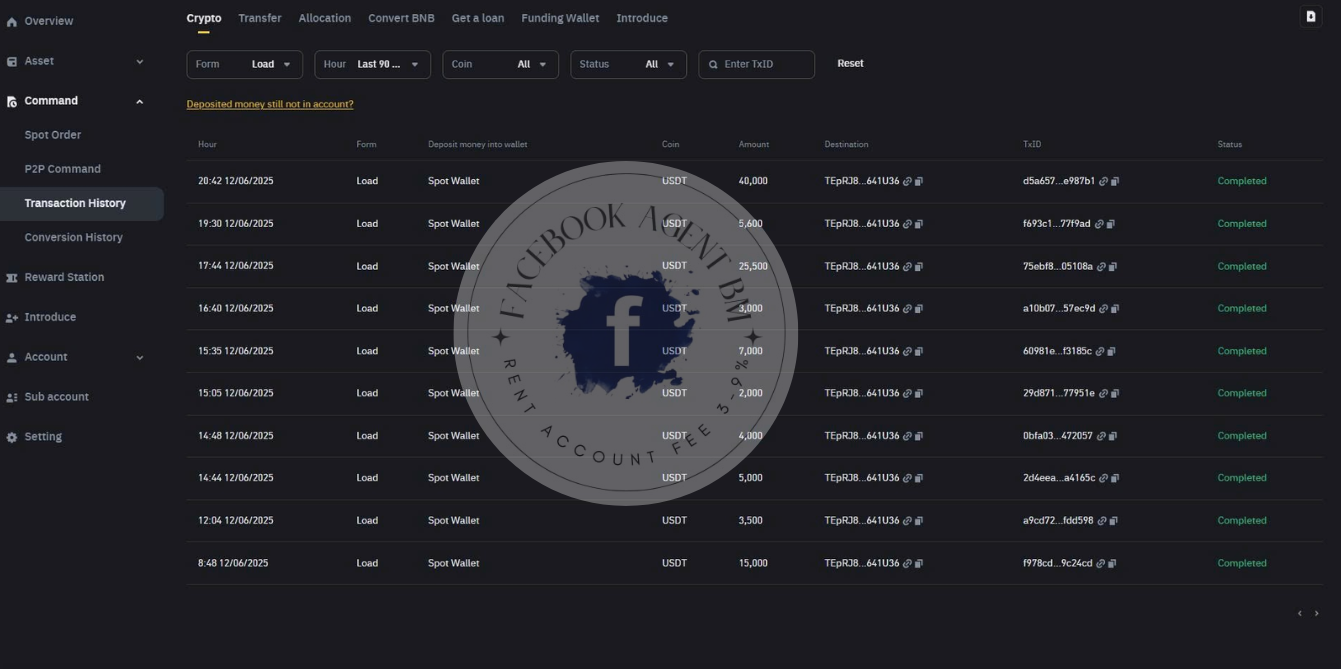Open TxID link for d5a657...e987b1
The width and height of the screenshot is (1341, 669).
coord(1104,182)
